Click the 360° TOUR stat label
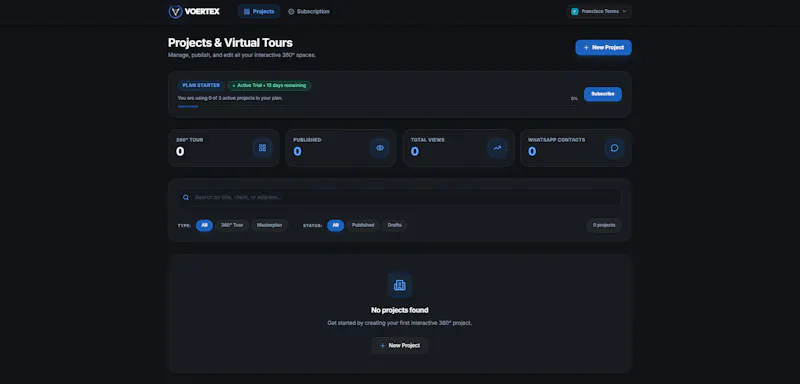Screen dimensions: 800x384 [190, 140]
